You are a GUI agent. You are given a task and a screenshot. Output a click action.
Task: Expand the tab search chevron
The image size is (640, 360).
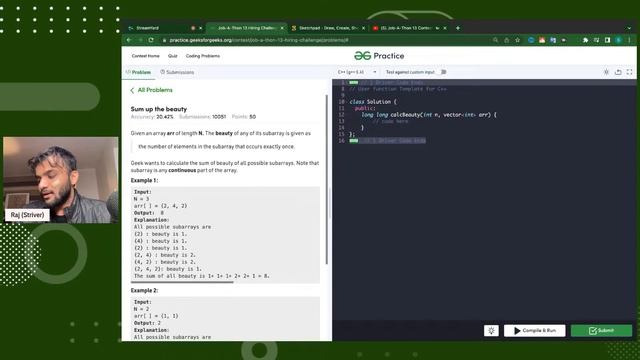pyautogui.click(x=629, y=28)
